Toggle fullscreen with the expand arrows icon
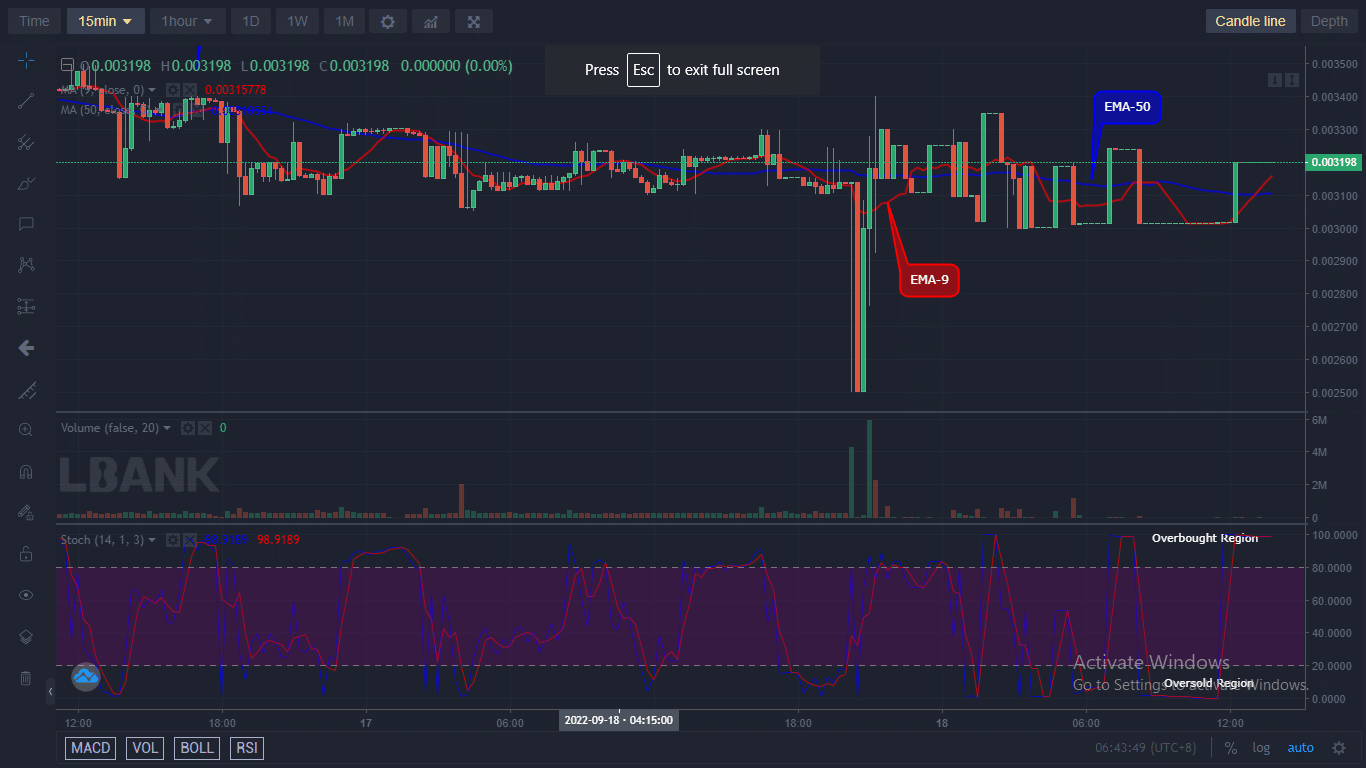 [x=474, y=21]
